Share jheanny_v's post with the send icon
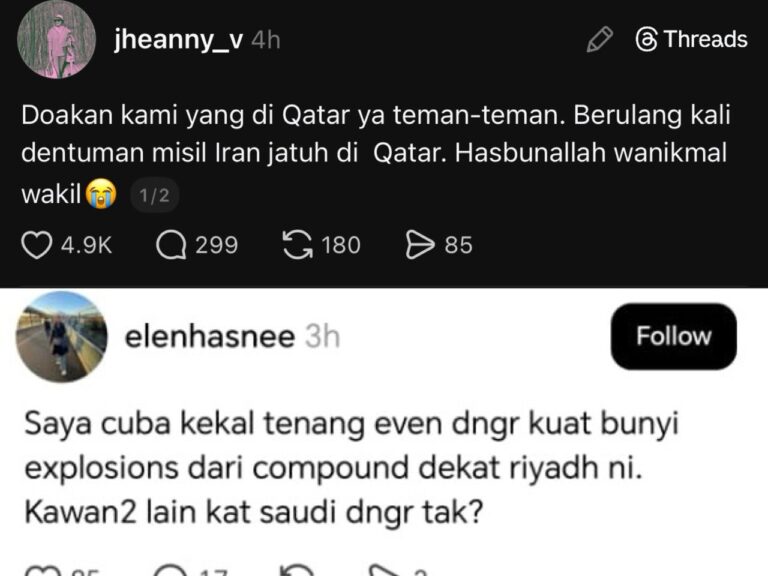 (420, 245)
